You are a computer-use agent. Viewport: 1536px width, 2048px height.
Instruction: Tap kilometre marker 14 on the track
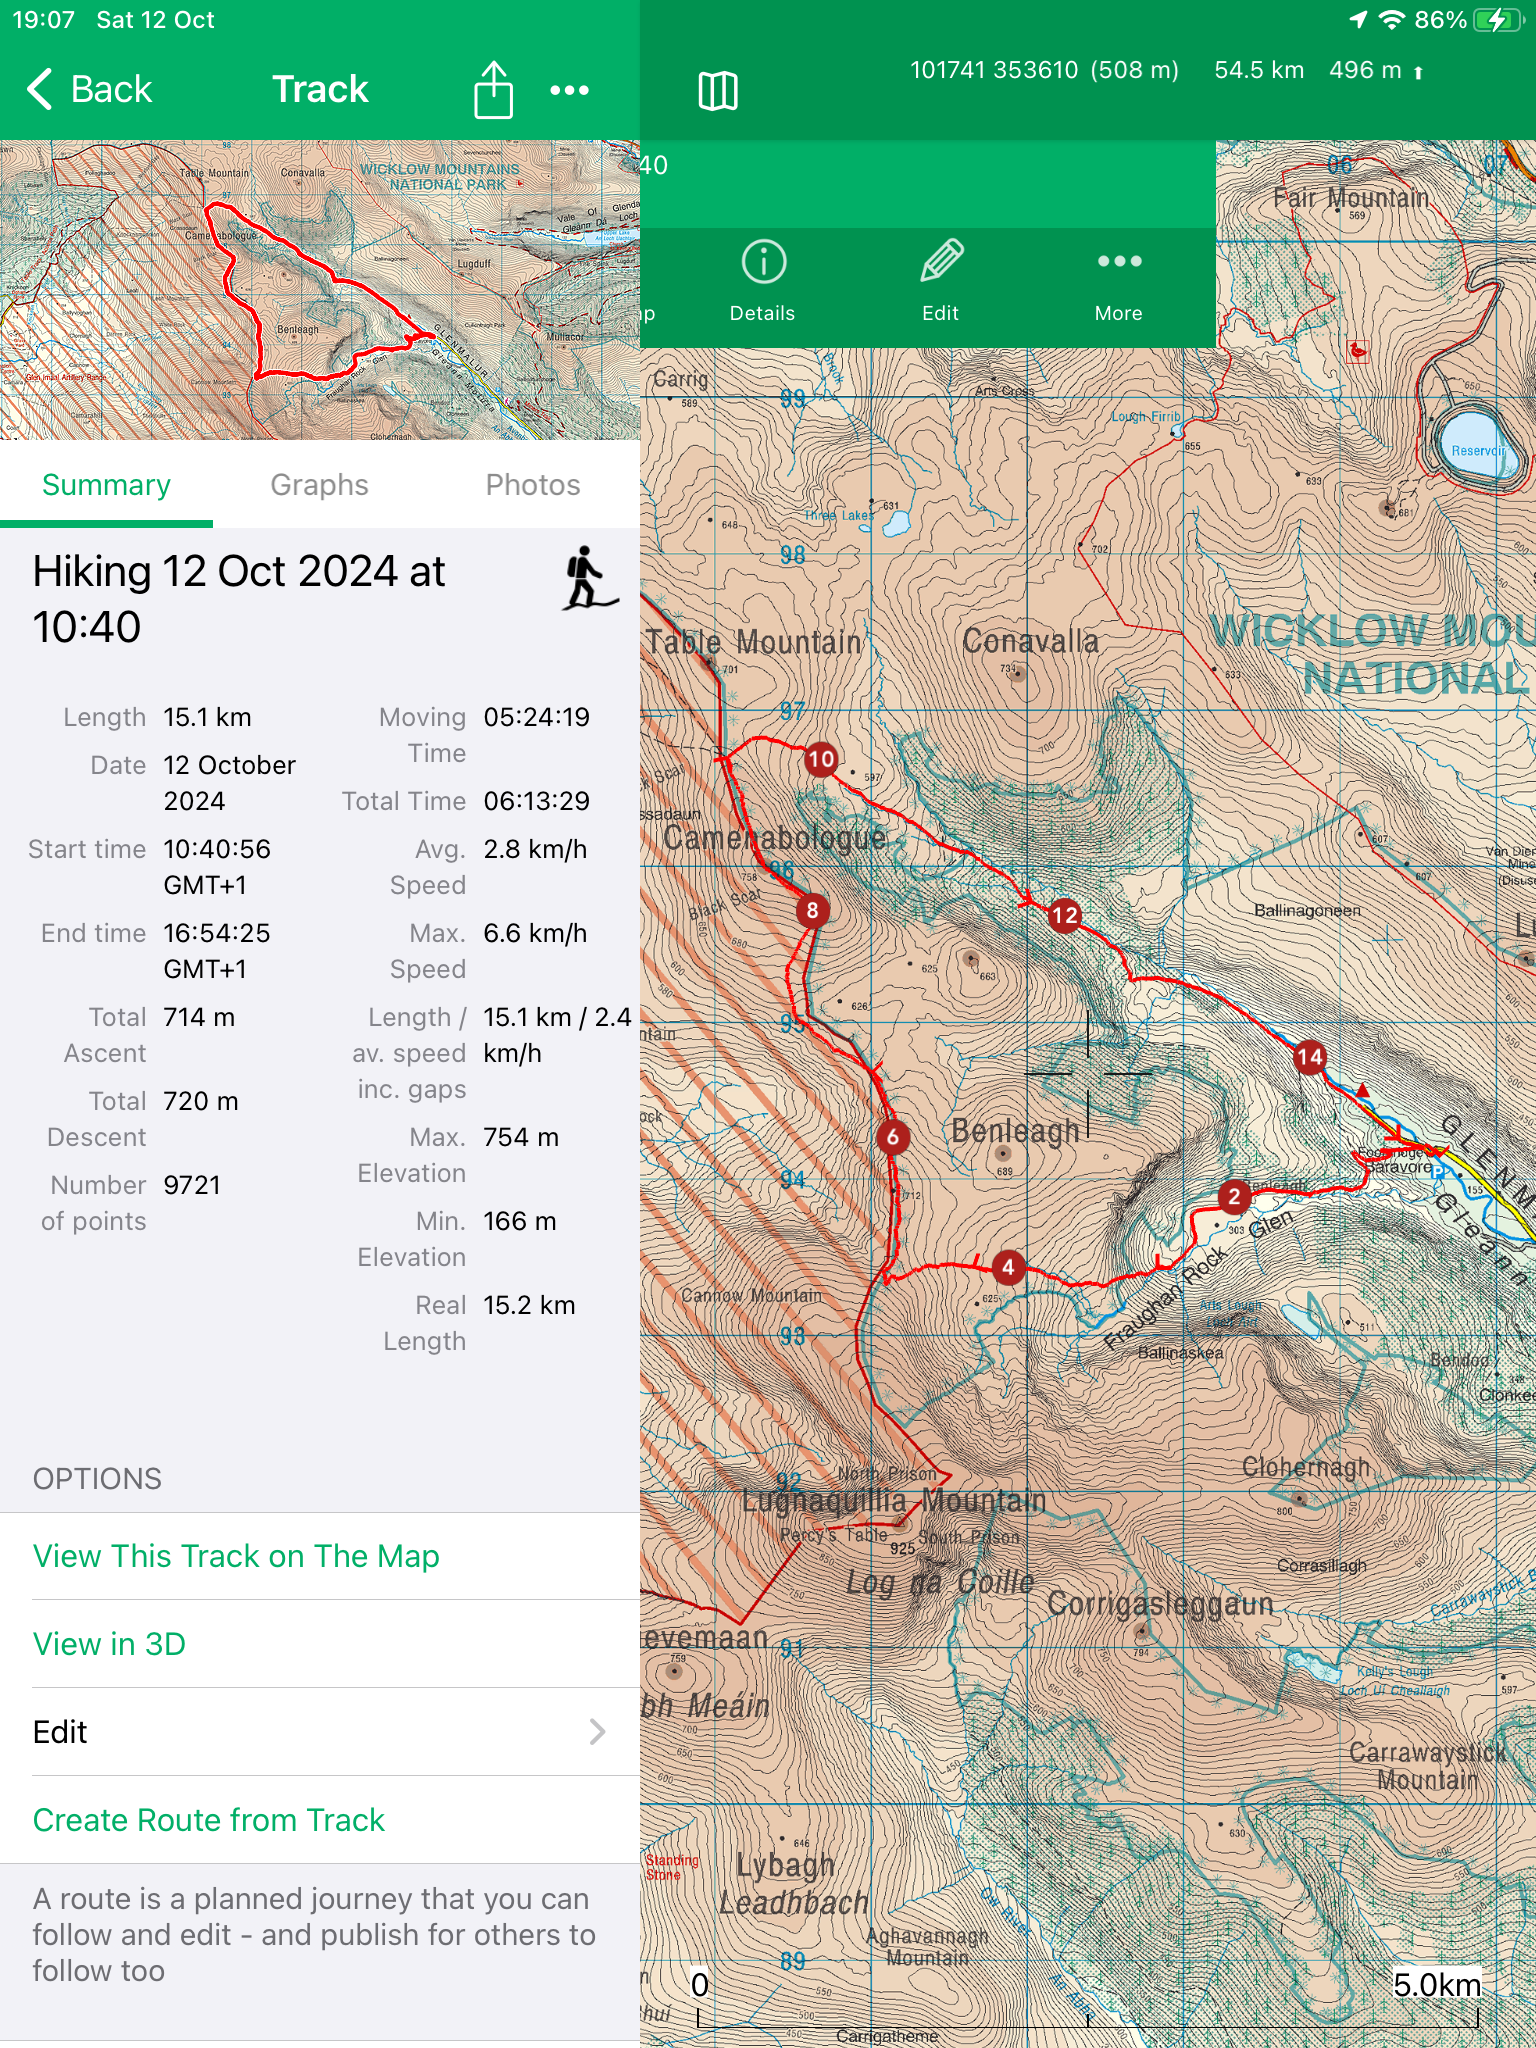point(1309,1057)
